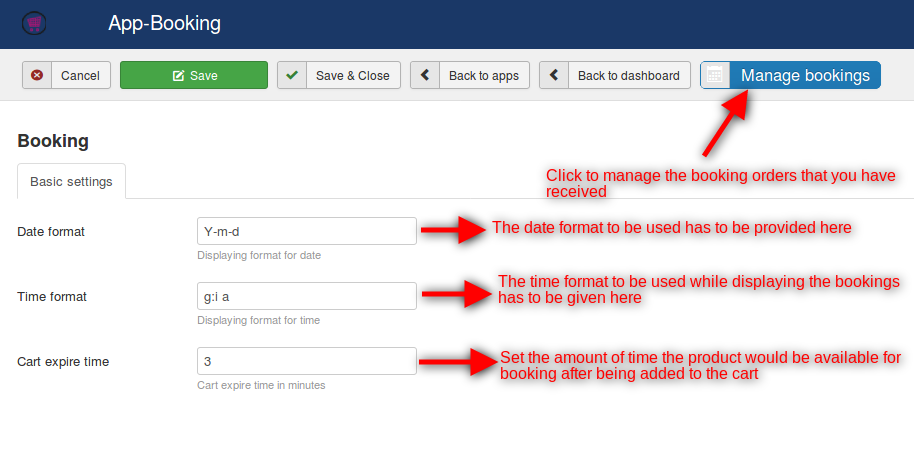Click the calendar icon on Manage bookings
This screenshot has width=914, height=451.
click(x=715, y=76)
